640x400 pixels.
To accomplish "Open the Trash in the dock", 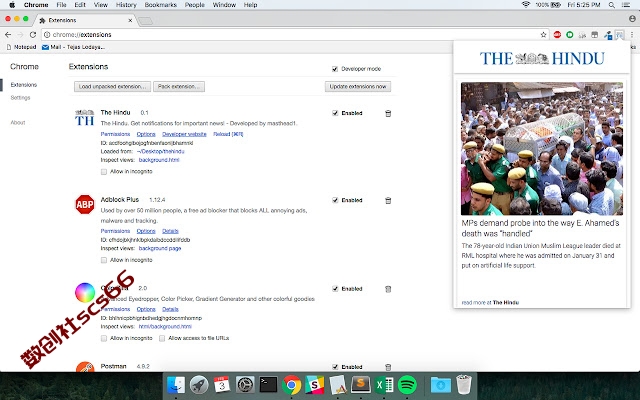I will tap(464, 384).
